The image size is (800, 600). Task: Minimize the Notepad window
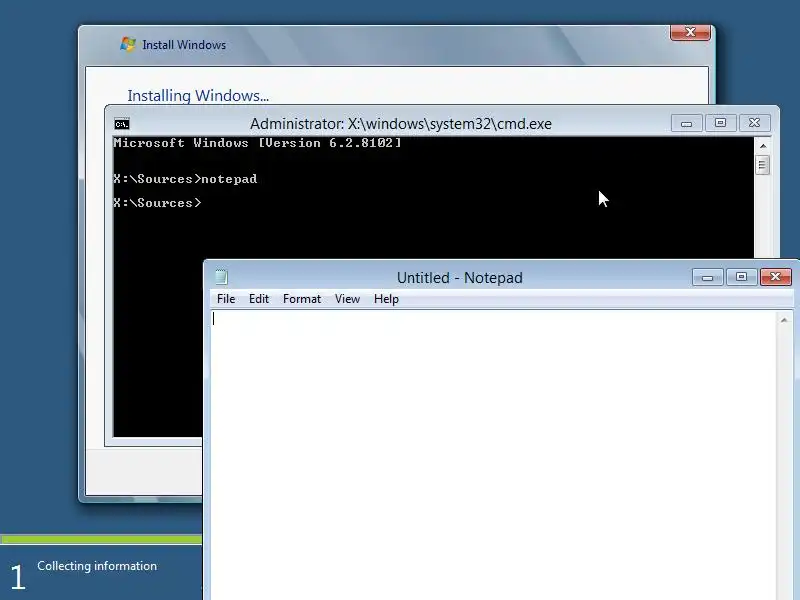[707, 277]
